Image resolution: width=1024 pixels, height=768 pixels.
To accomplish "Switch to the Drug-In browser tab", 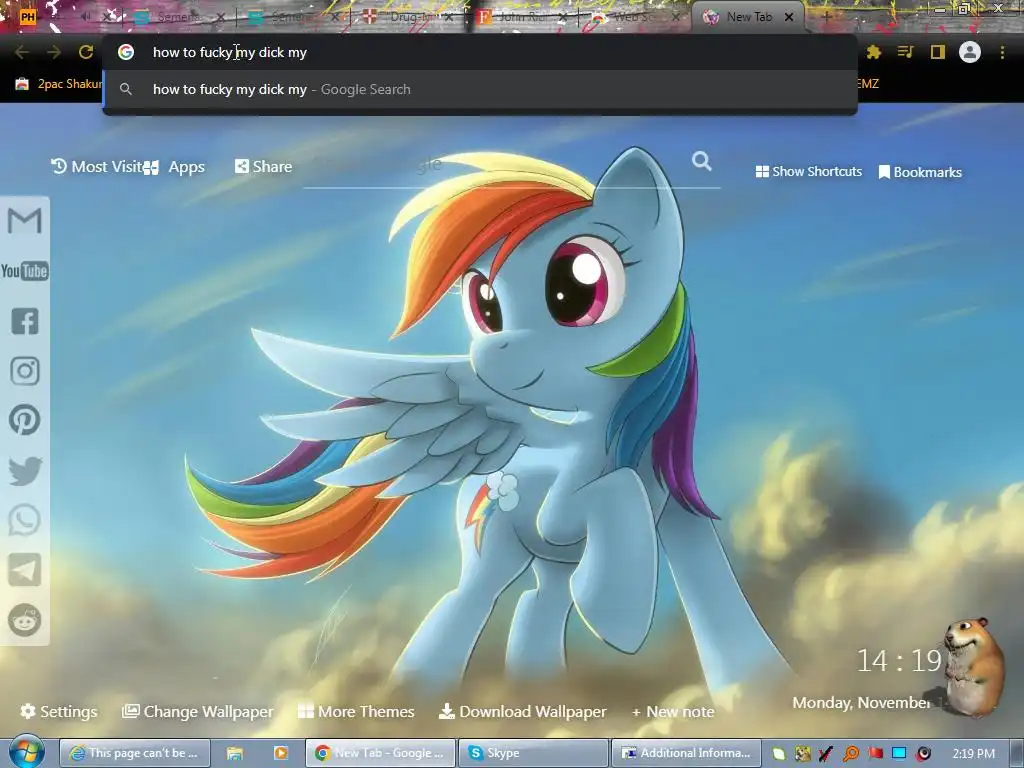I will pyautogui.click(x=408, y=17).
